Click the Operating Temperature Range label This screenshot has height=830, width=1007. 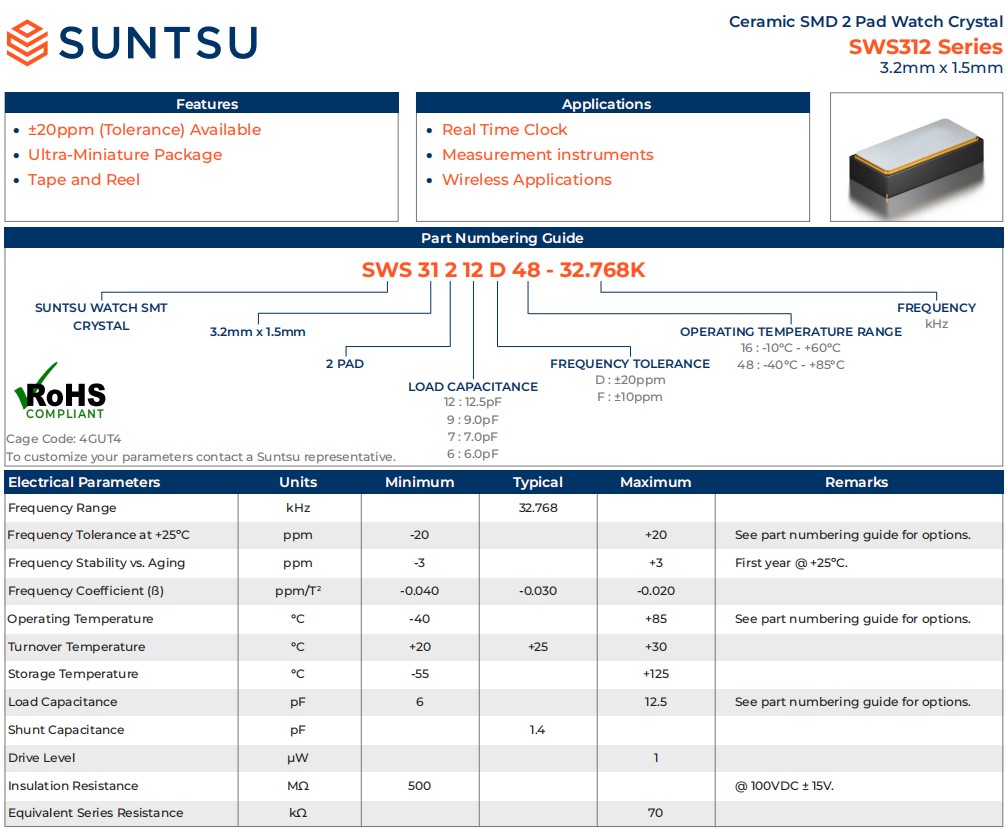(790, 332)
